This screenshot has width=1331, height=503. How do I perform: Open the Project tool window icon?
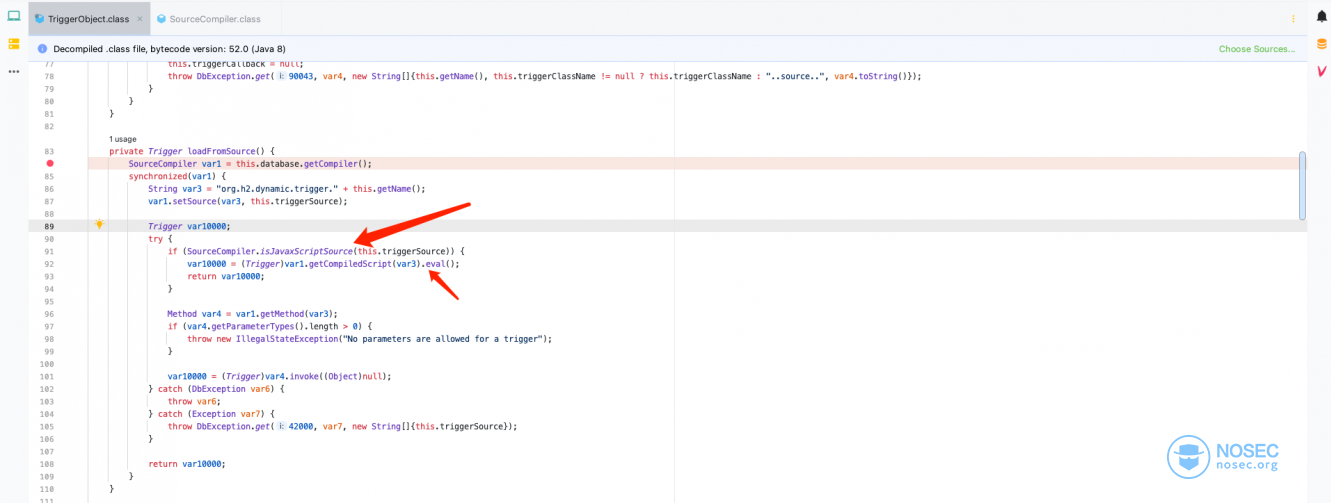tap(13, 16)
